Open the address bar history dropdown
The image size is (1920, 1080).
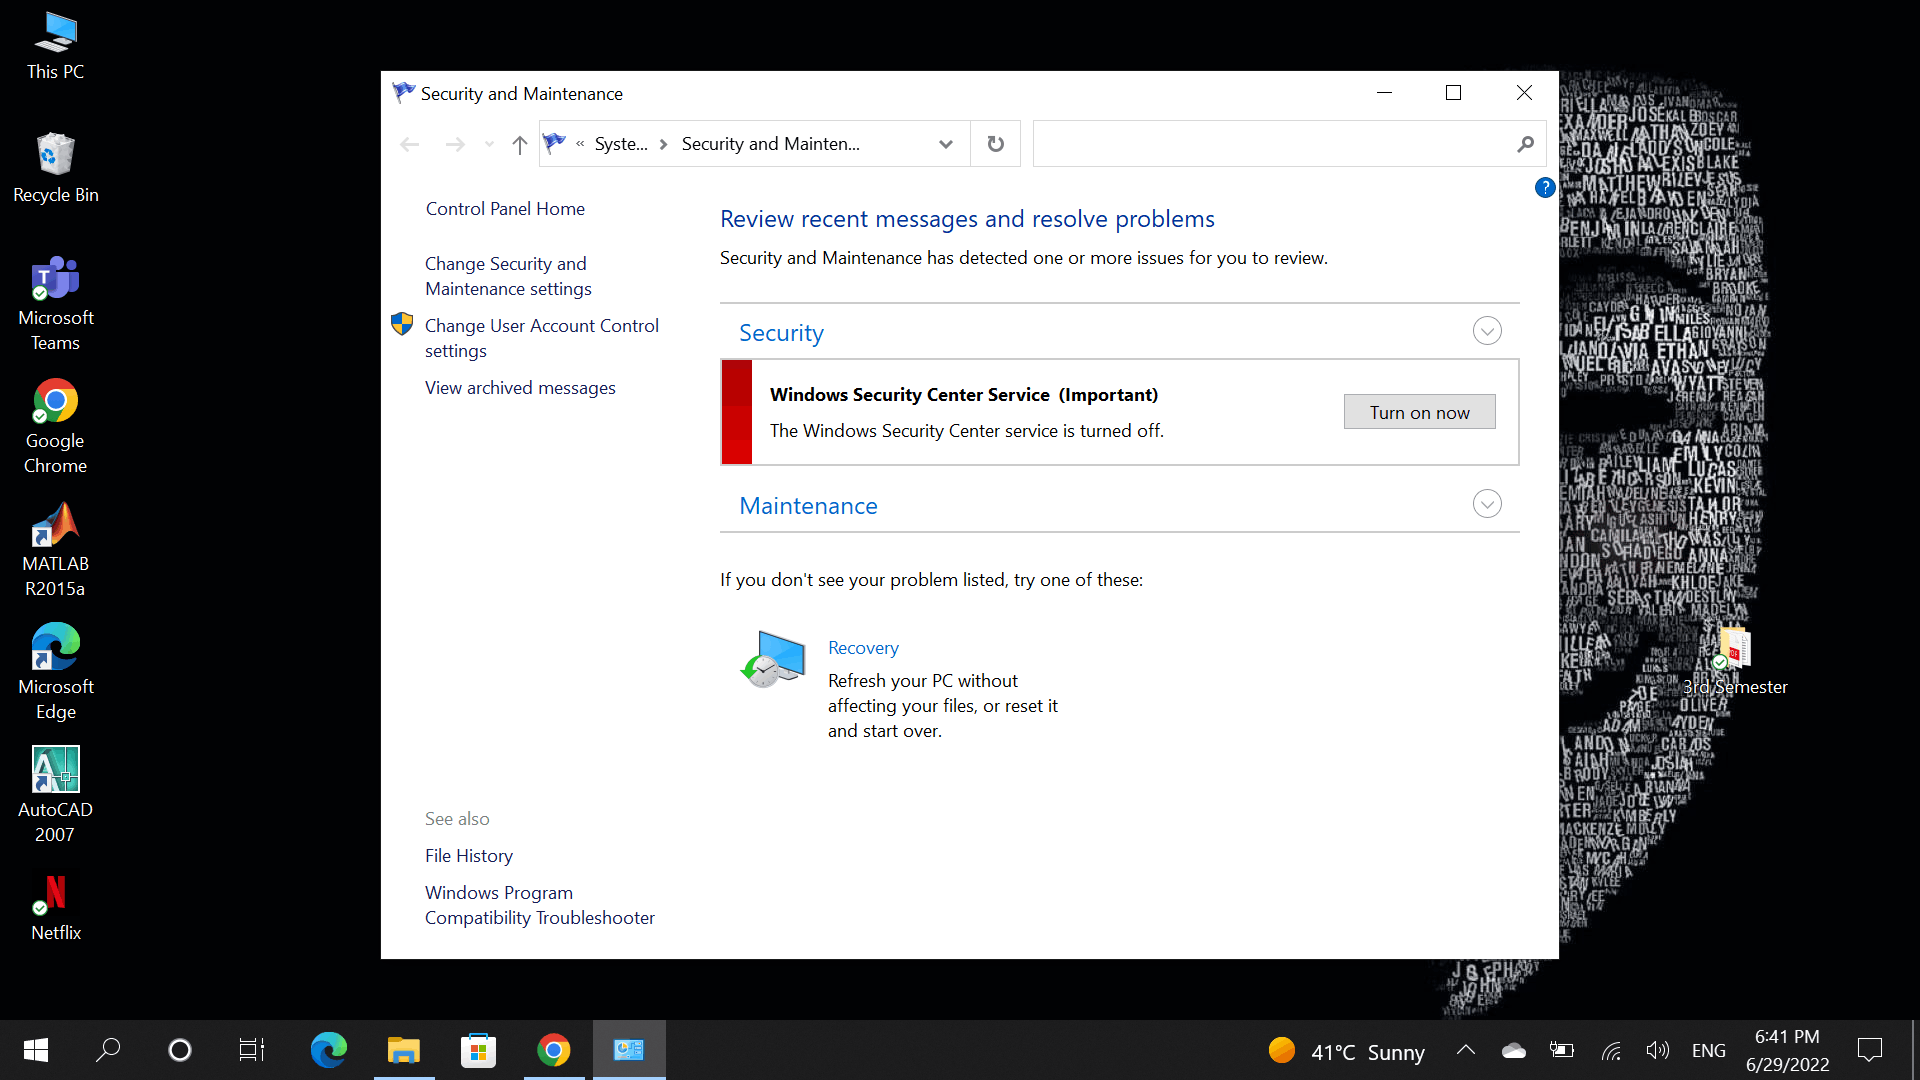pos(945,144)
